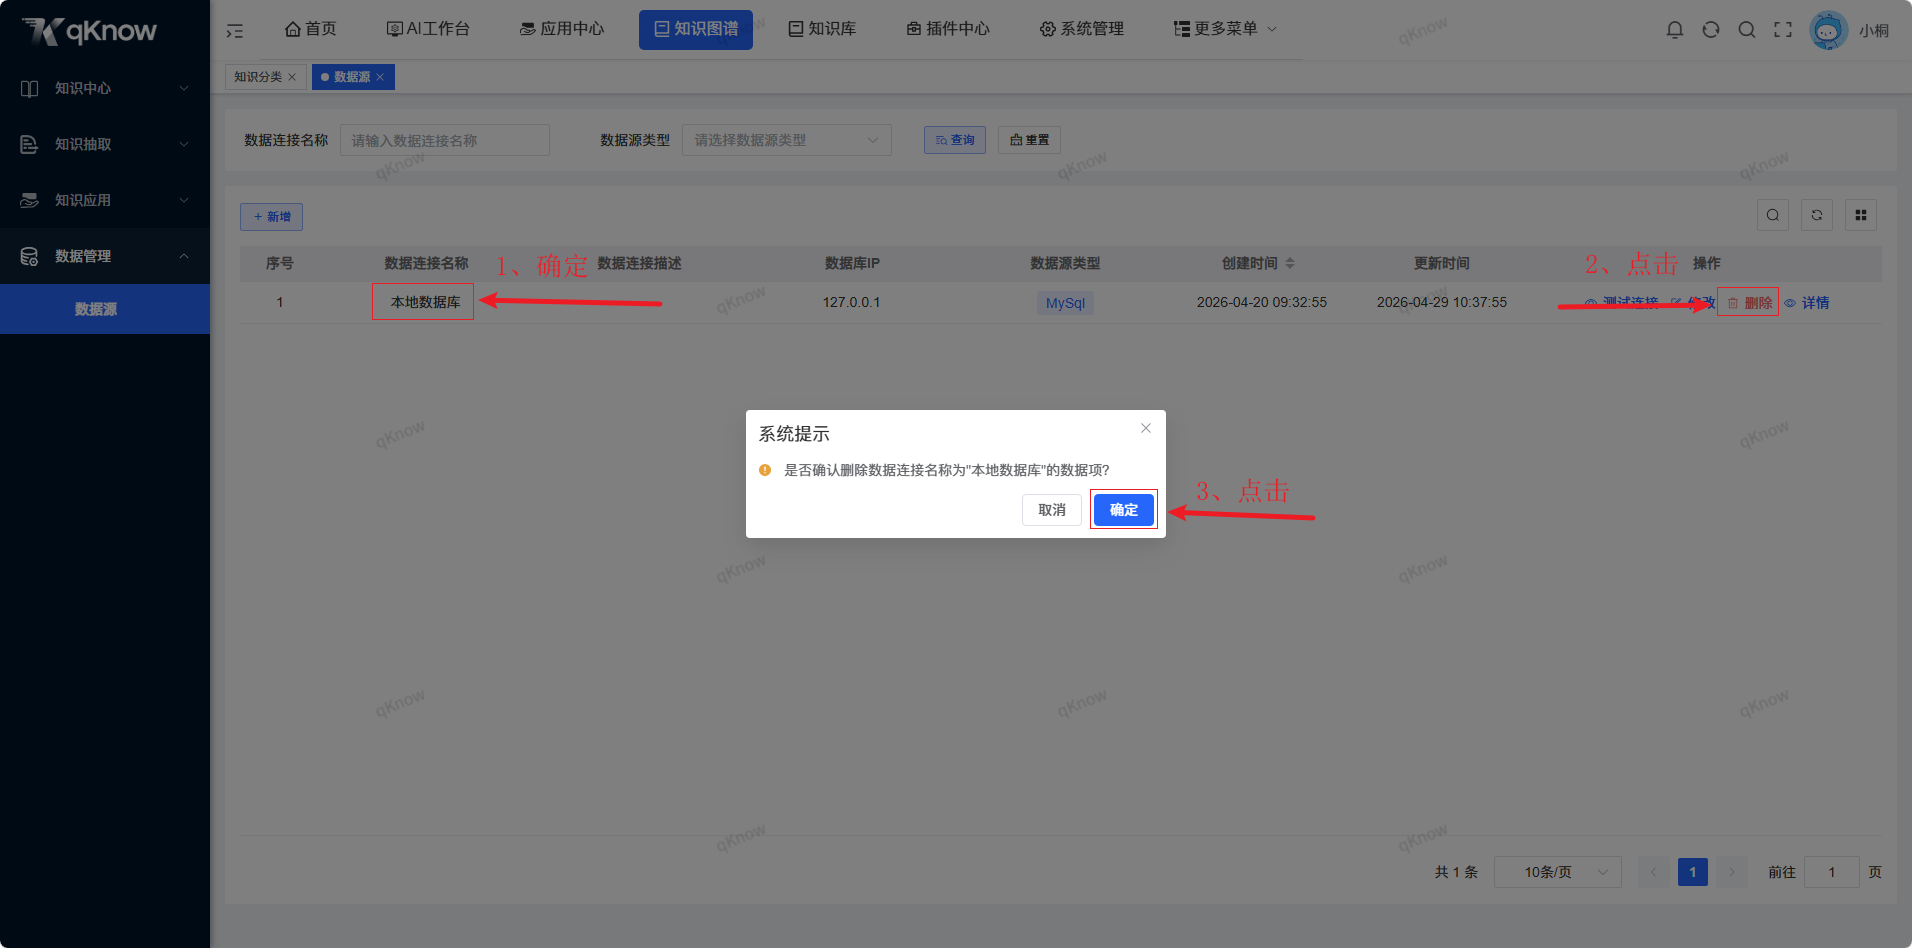Click the 本地数据库 name cell
Screen dimensions: 1912x948
point(426,302)
